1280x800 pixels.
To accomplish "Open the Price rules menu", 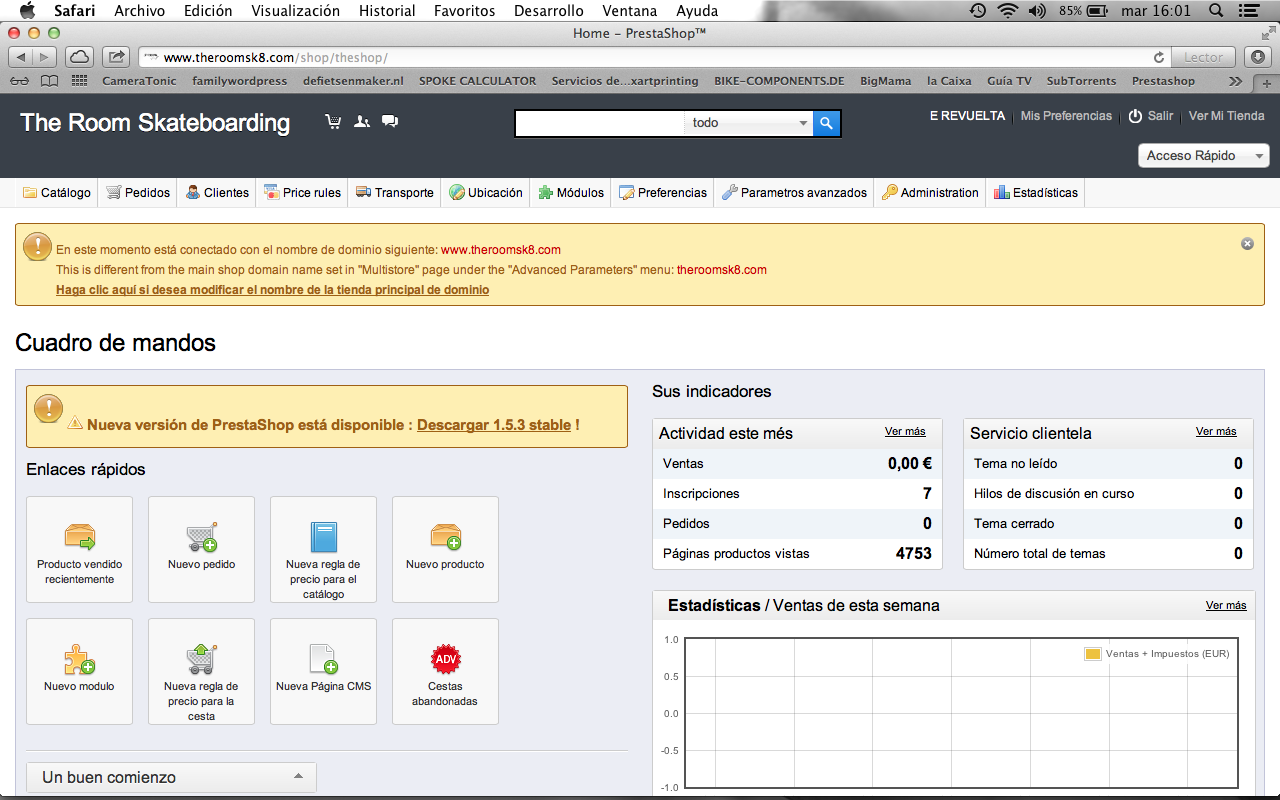I will [302, 193].
